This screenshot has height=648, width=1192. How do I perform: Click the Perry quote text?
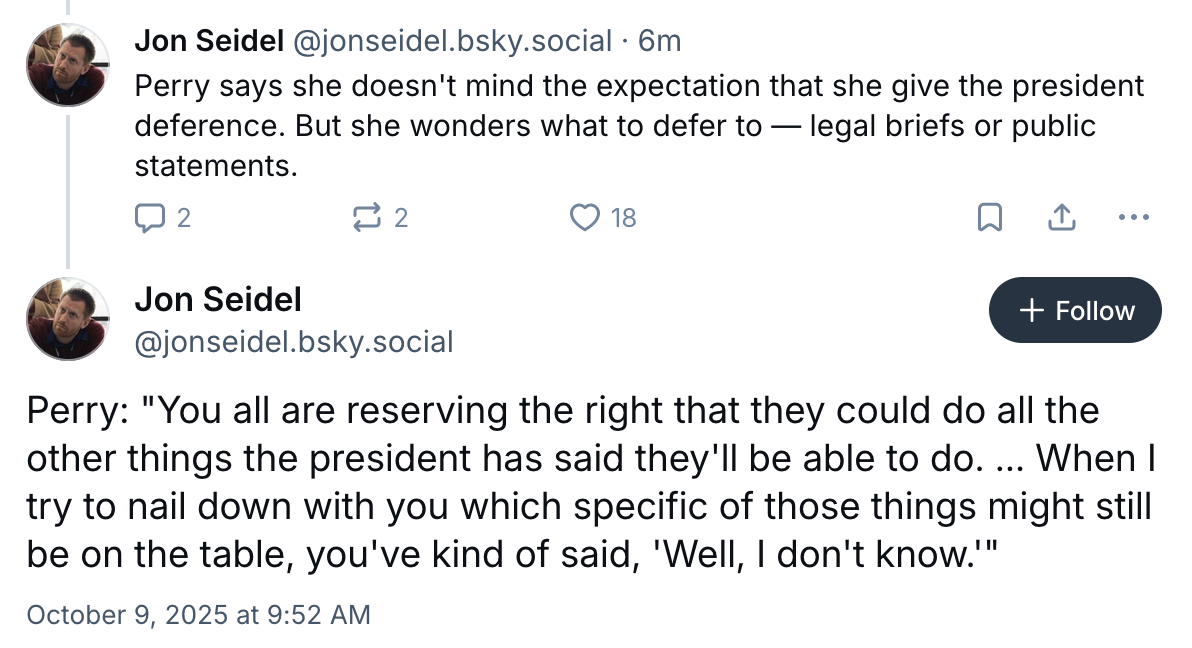pyautogui.click(x=590, y=482)
